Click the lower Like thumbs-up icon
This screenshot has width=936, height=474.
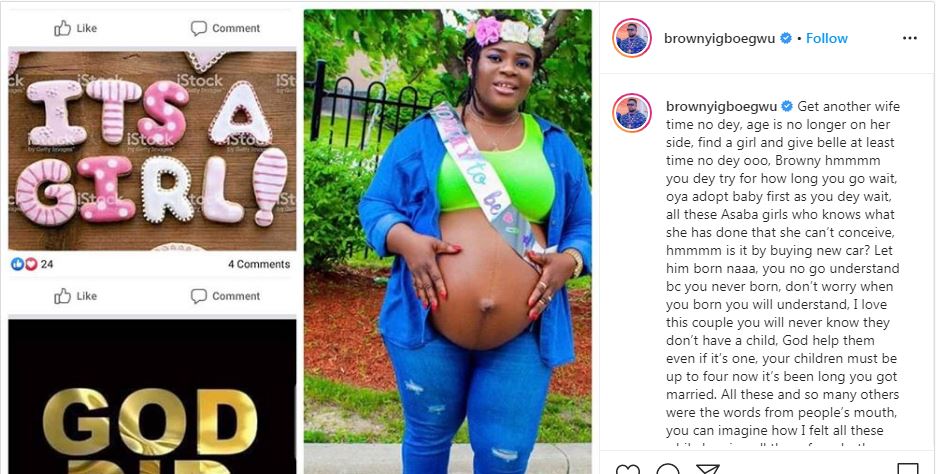point(63,296)
